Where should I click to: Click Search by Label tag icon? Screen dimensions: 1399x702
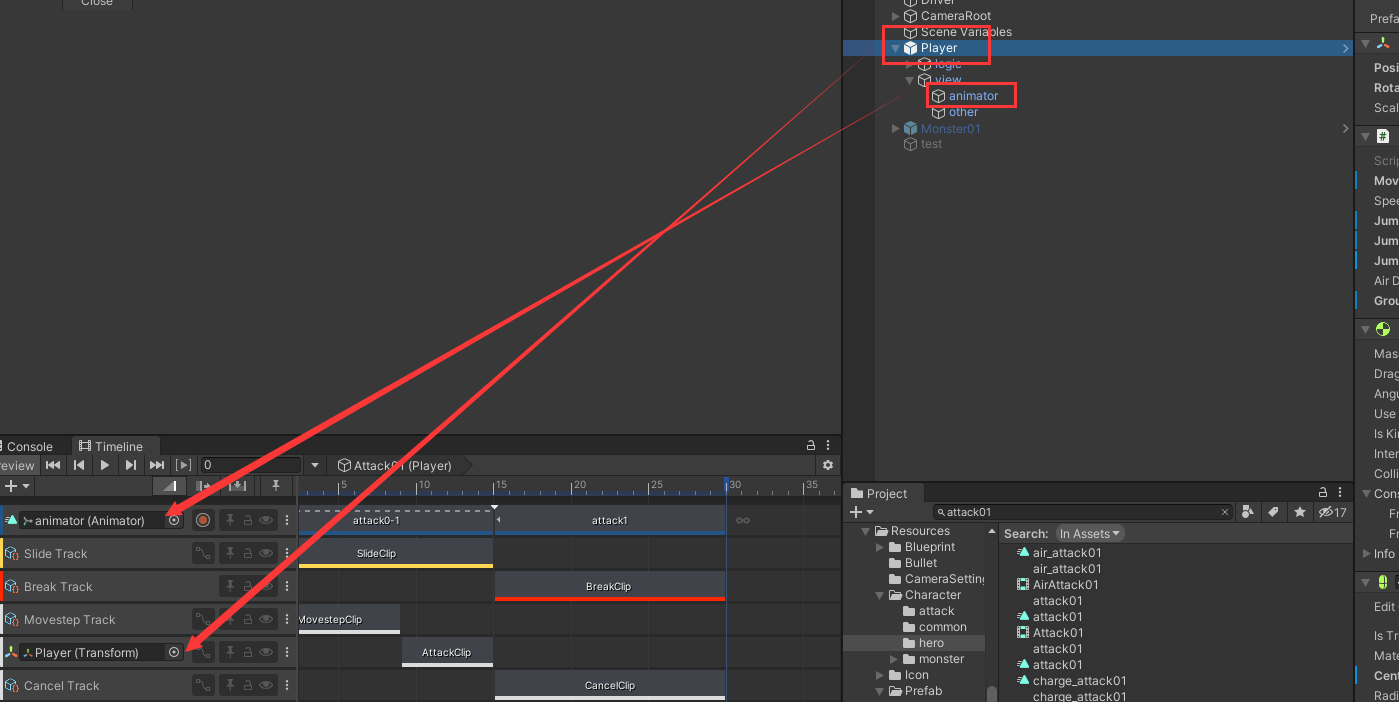1273,512
